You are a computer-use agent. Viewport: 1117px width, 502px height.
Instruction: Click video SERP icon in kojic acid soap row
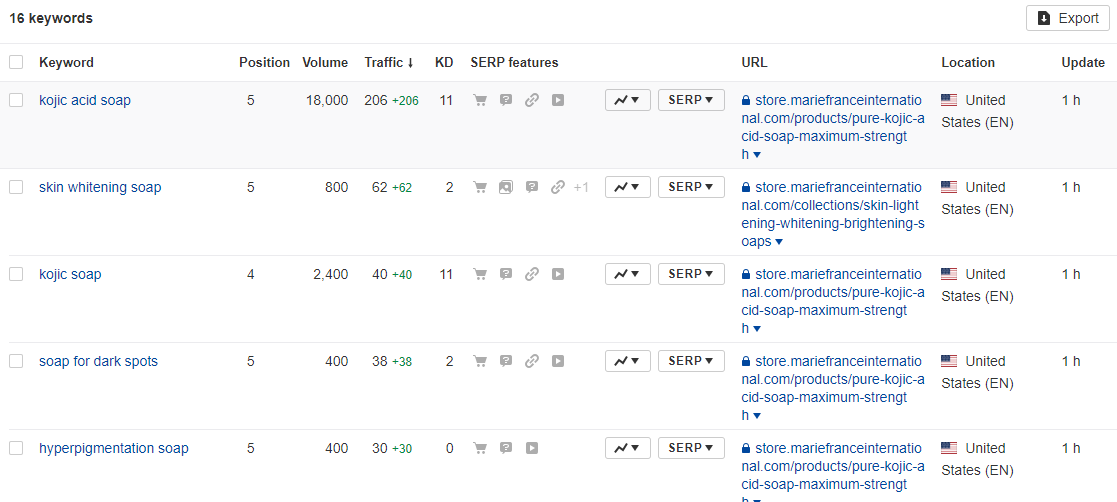(558, 100)
